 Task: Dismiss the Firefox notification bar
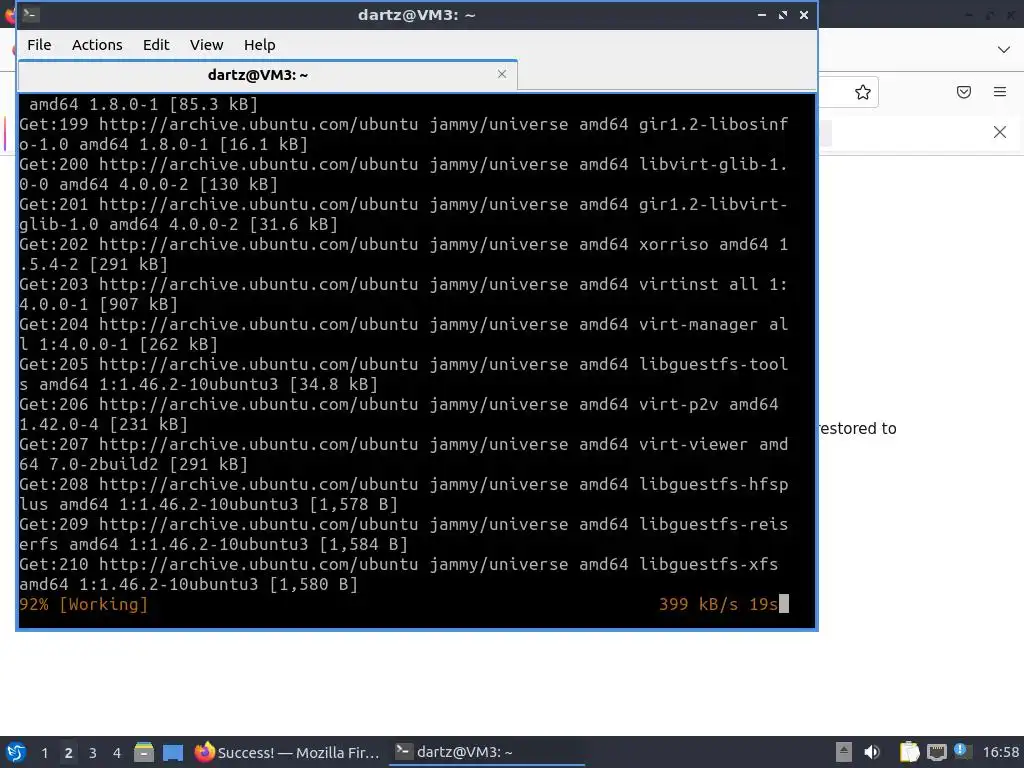point(999,133)
